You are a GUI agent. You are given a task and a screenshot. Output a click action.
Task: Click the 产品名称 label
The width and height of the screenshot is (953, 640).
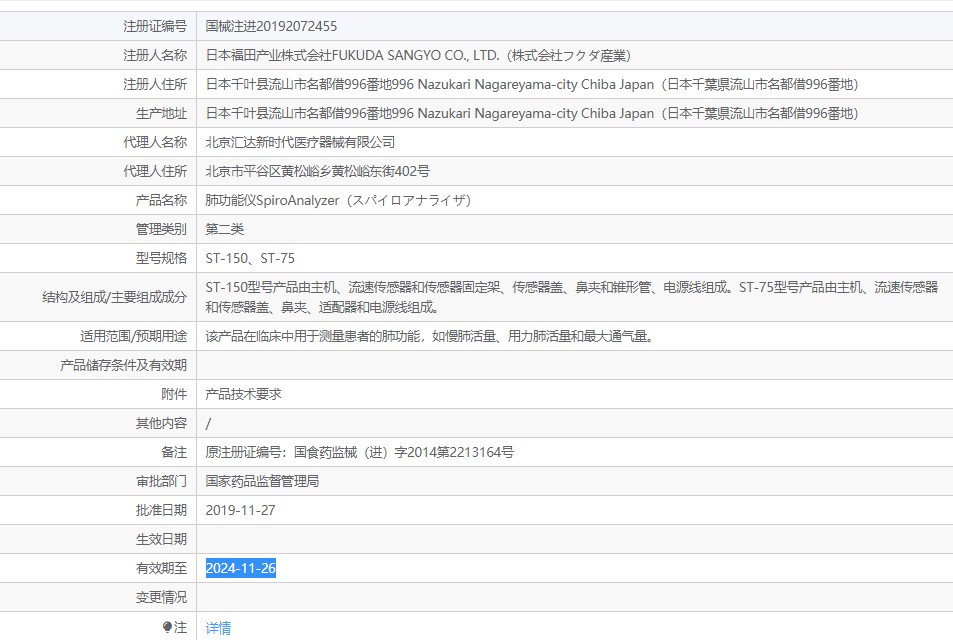click(x=161, y=201)
